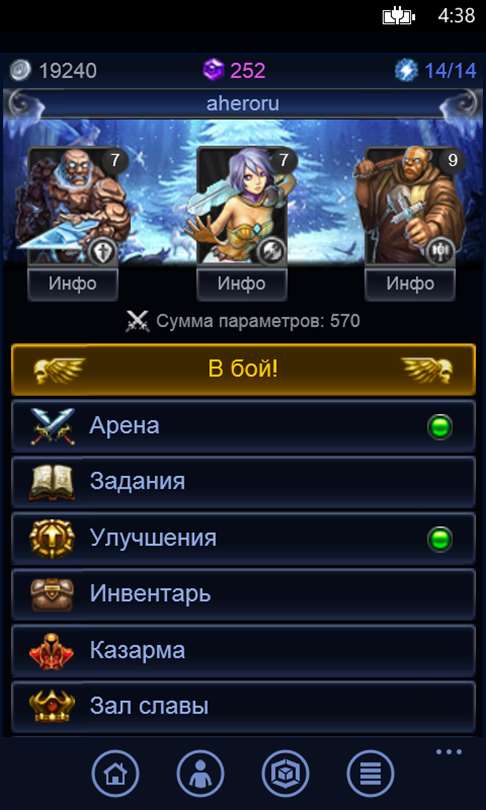Screen dimensions: 486x810
Task: Open the cube shop icon in bottom bar
Action: [286, 773]
